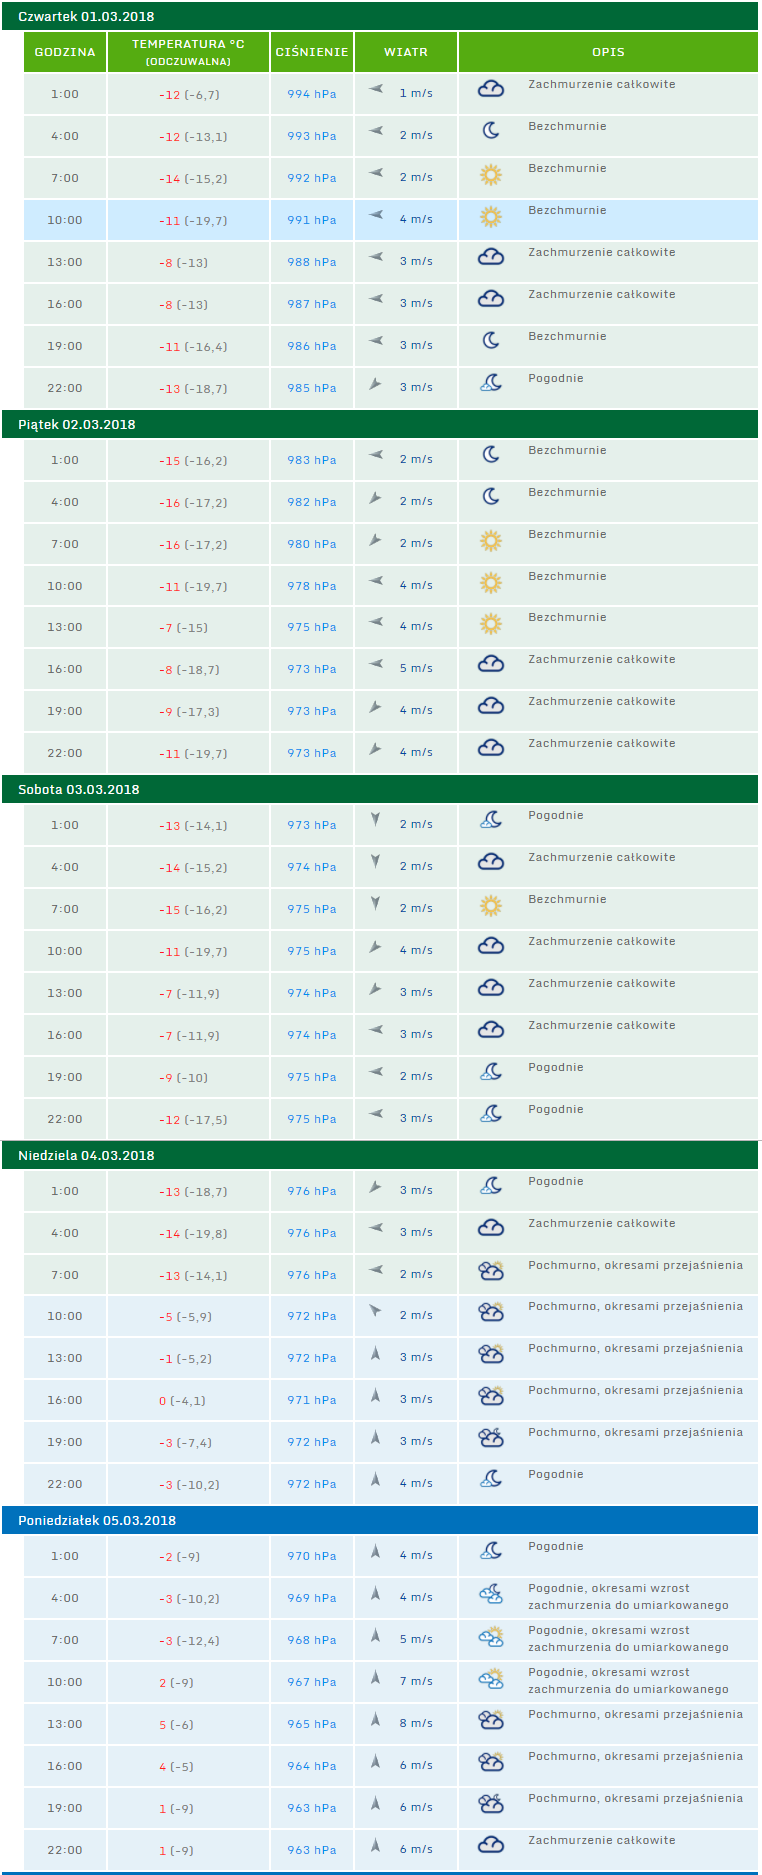Click the OPIS column header
The height and width of the screenshot is (1875, 762).
pyautogui.click(x=608, y=52)
